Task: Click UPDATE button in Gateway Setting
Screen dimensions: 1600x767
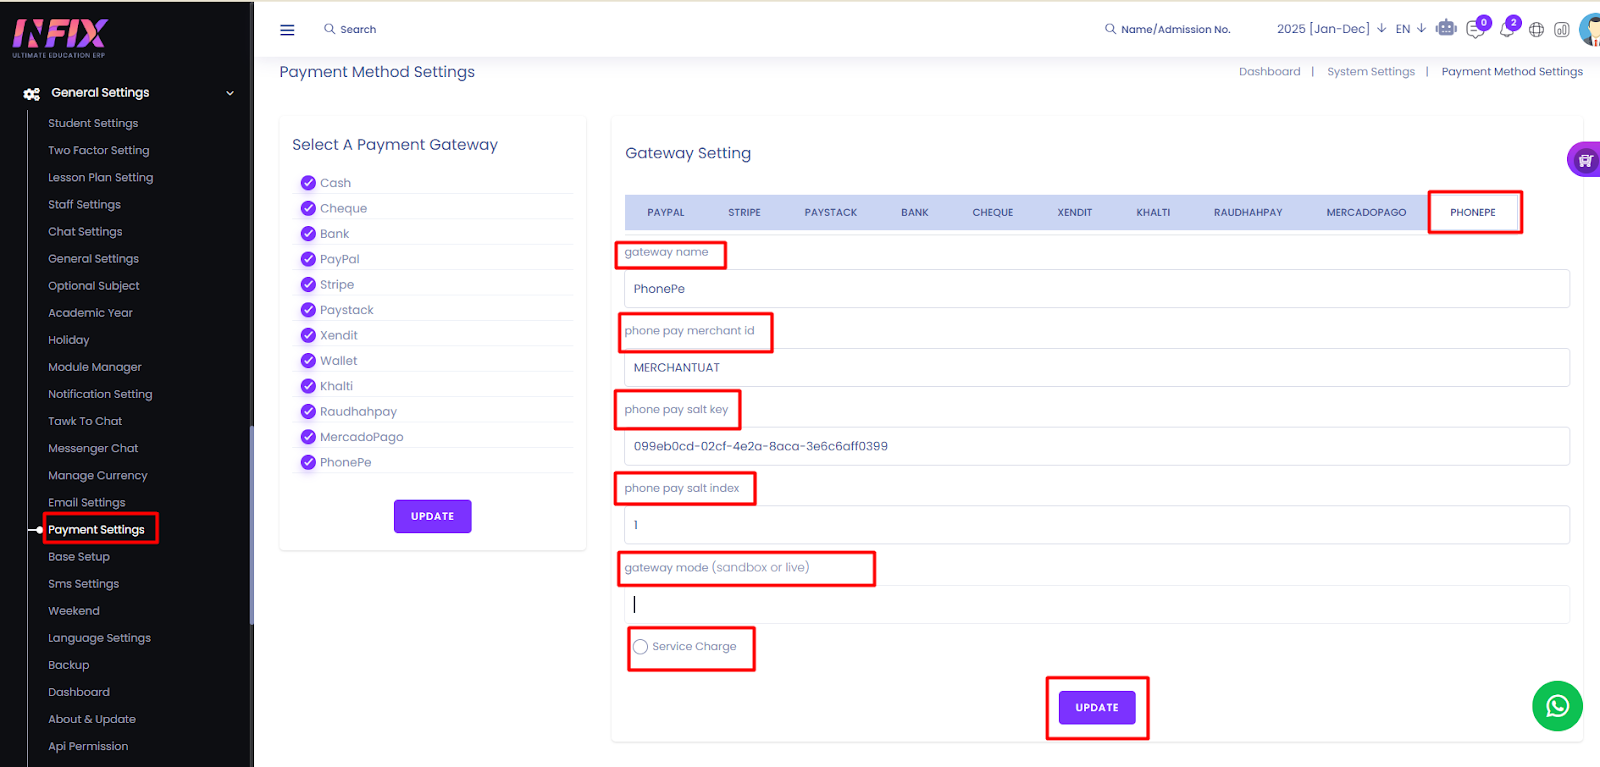Action: pos(1097,708)
